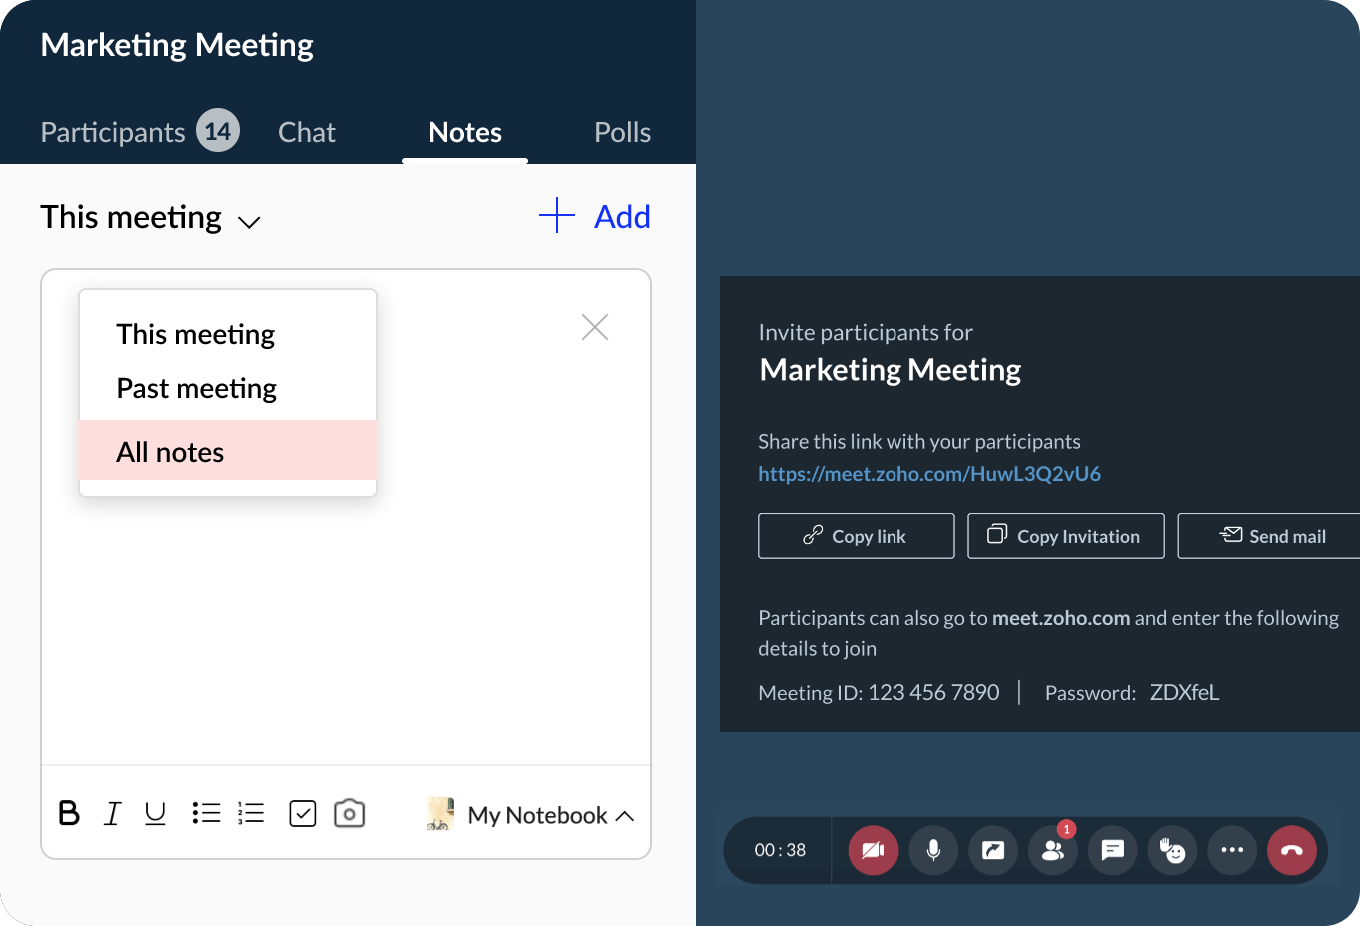This screenshot has height=926, width=1360.
Task: Mute the microphone
Action: [x=933, y=850]
